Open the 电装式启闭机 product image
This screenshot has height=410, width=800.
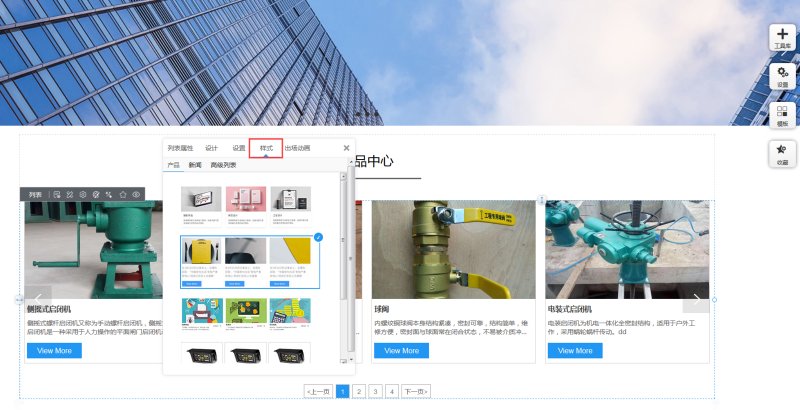pos(628,249)
